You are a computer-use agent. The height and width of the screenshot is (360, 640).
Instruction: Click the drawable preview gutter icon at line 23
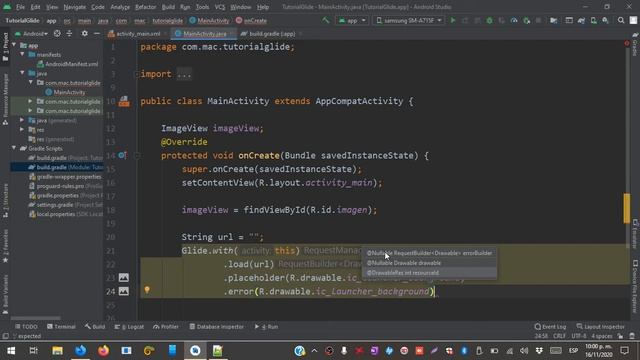pos(124,278)
